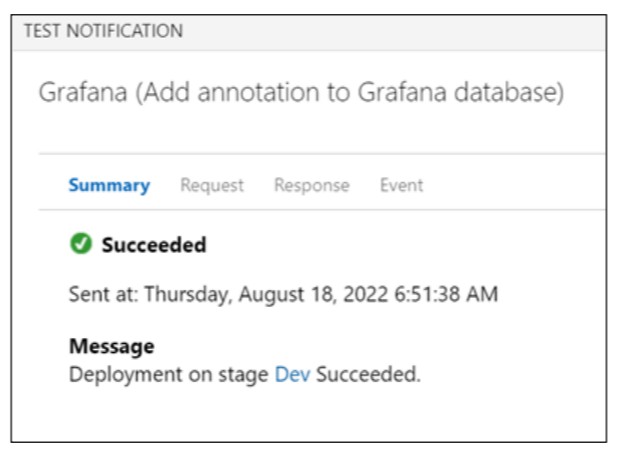Image resolution: width=623 pixels, height=456 pixels.
Task: Select the Event tab
Action: click(x=401, y=185)
